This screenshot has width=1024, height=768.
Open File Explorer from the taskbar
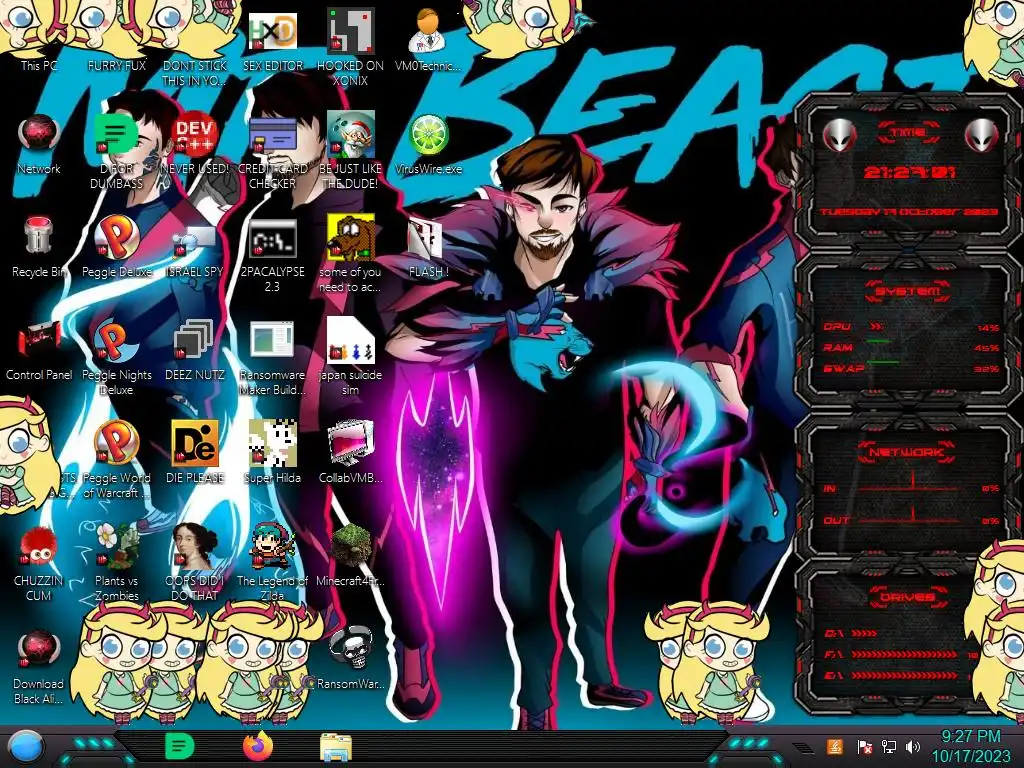[x=336, y=747]
